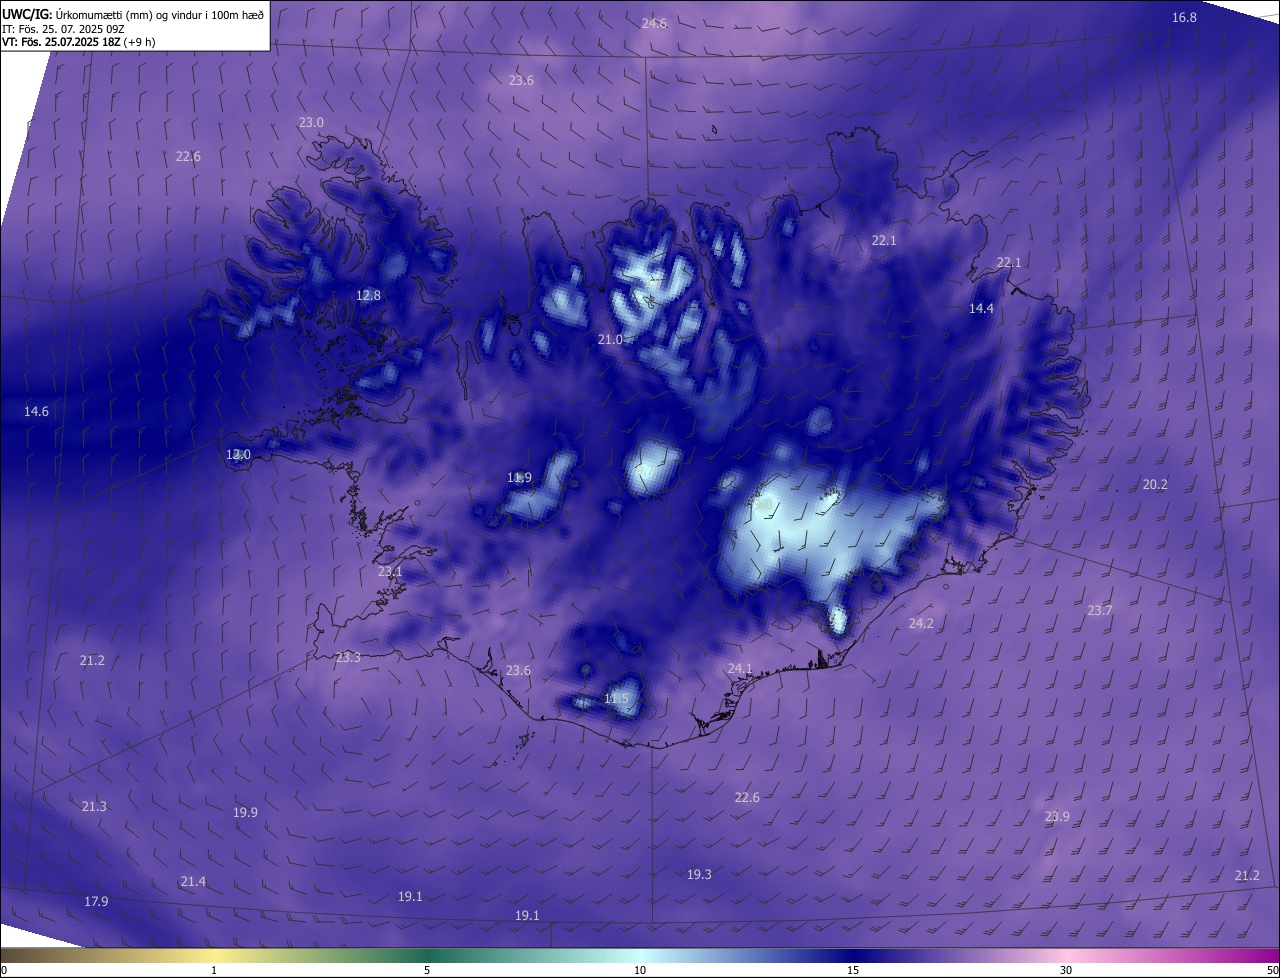The width and height of the screenshot is (1280, 978).
Task: Click the 17.9 value label
Action: [96, 901]
